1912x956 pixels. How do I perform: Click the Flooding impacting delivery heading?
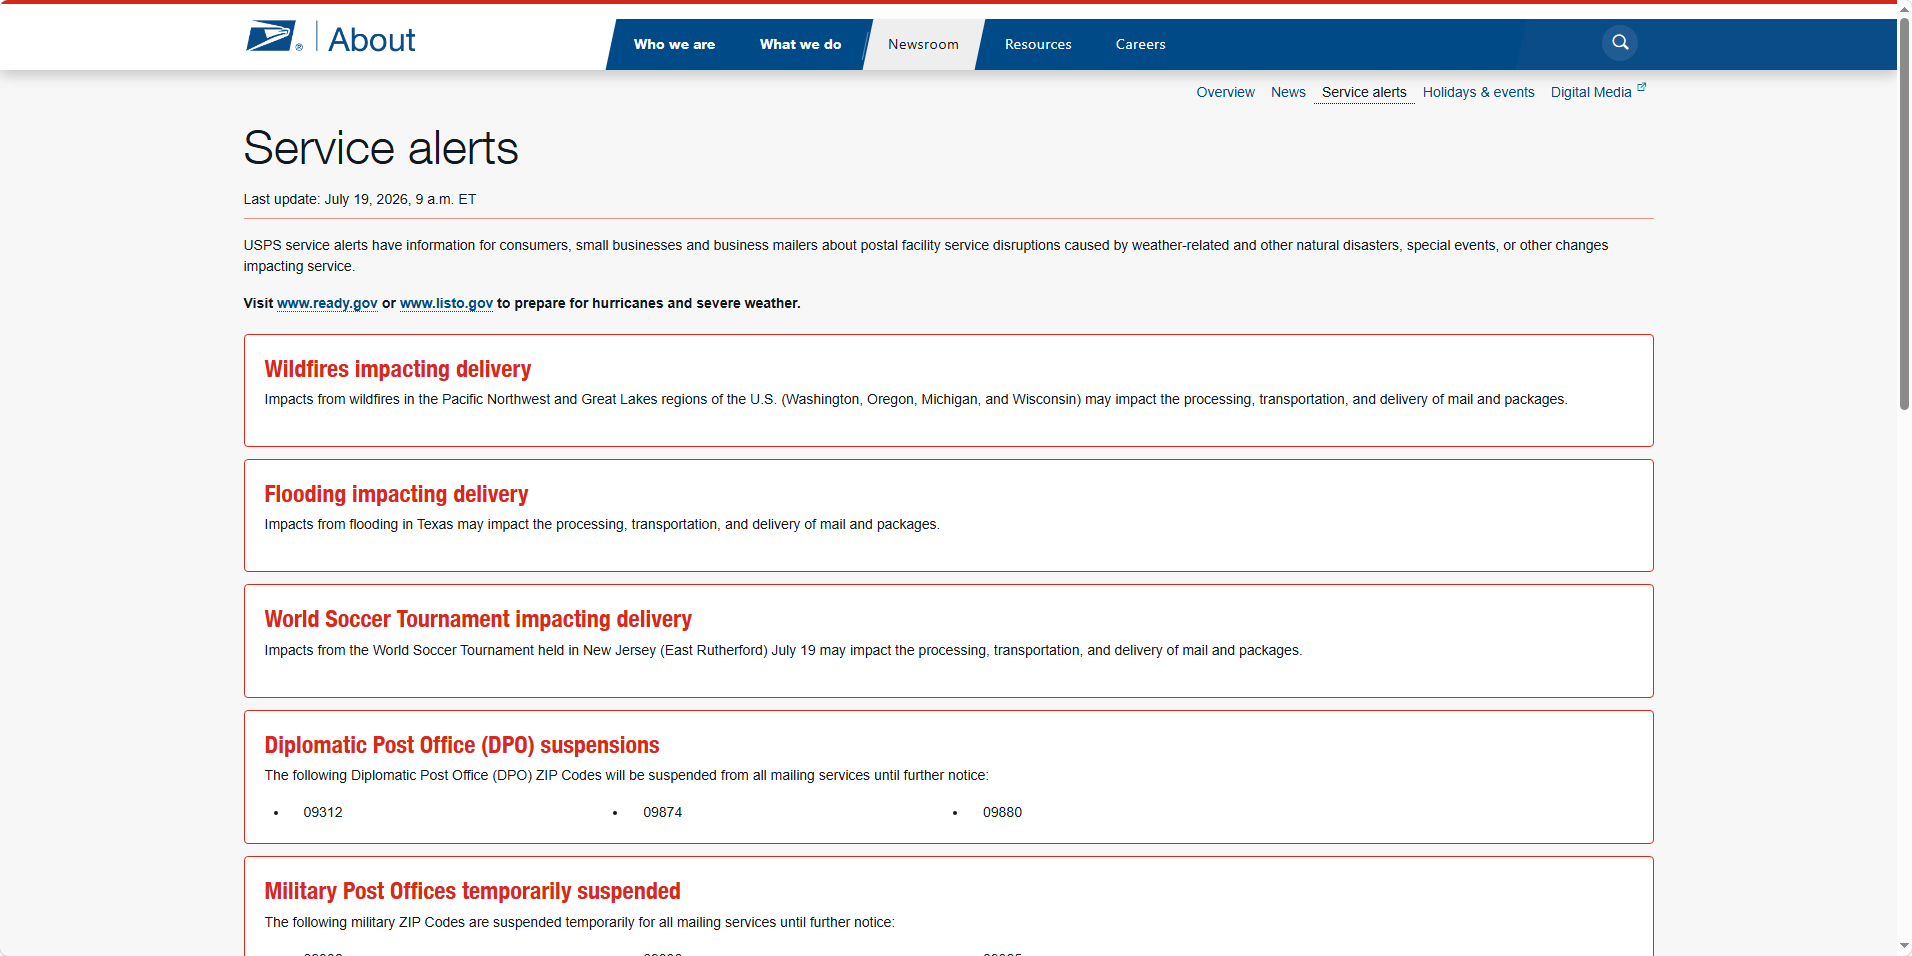point(396,494)
